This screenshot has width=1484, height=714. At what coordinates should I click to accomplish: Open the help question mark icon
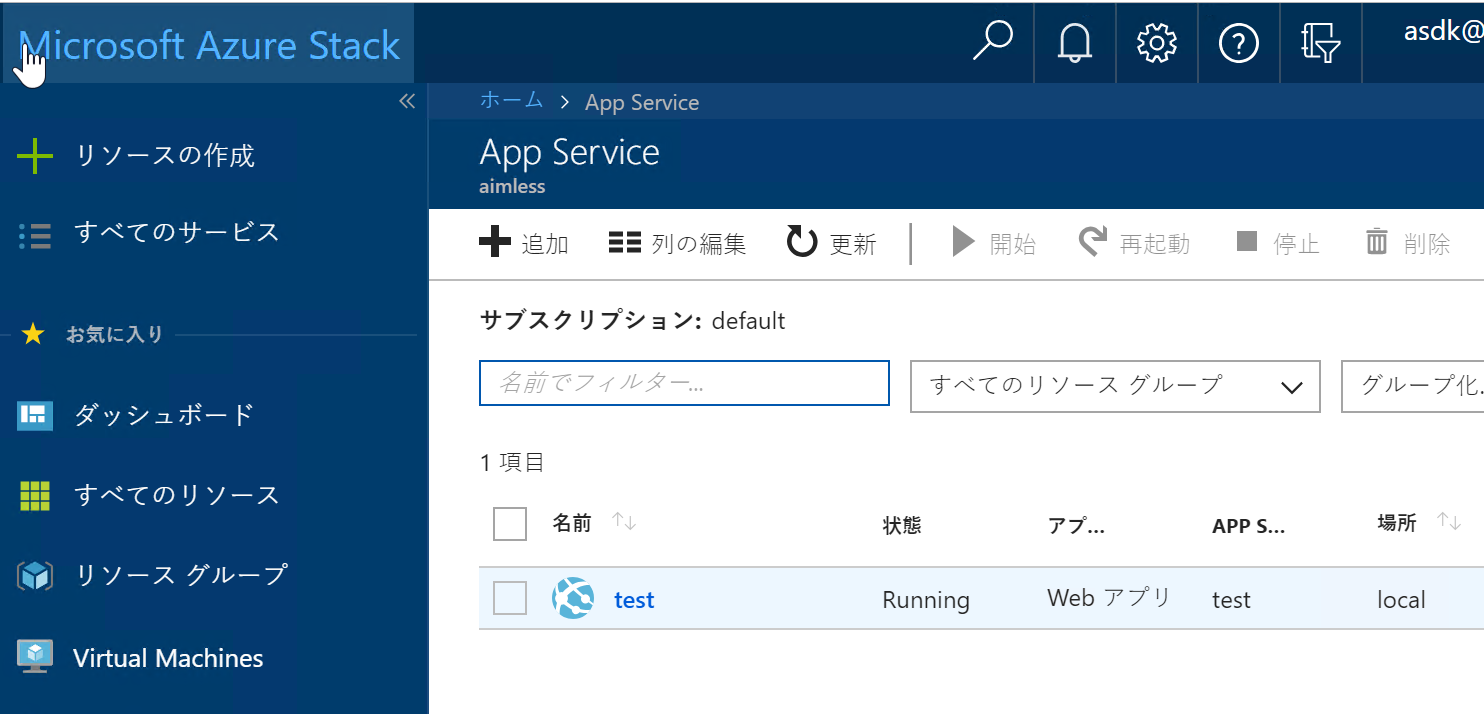click(1239, 43)
